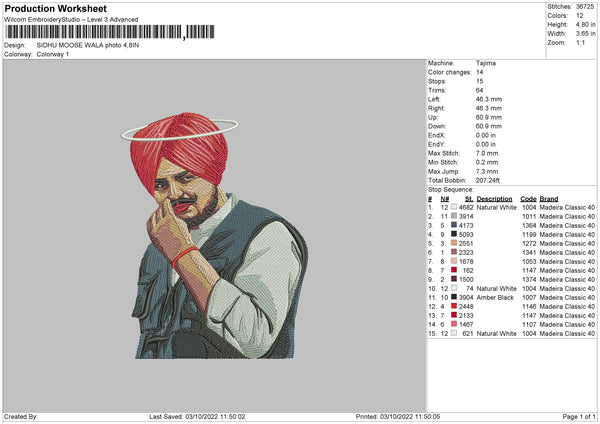Click the tan swatch beside stitch count 2551
The height and width of the screenshot is (424, 600).
tap(454, 243)
